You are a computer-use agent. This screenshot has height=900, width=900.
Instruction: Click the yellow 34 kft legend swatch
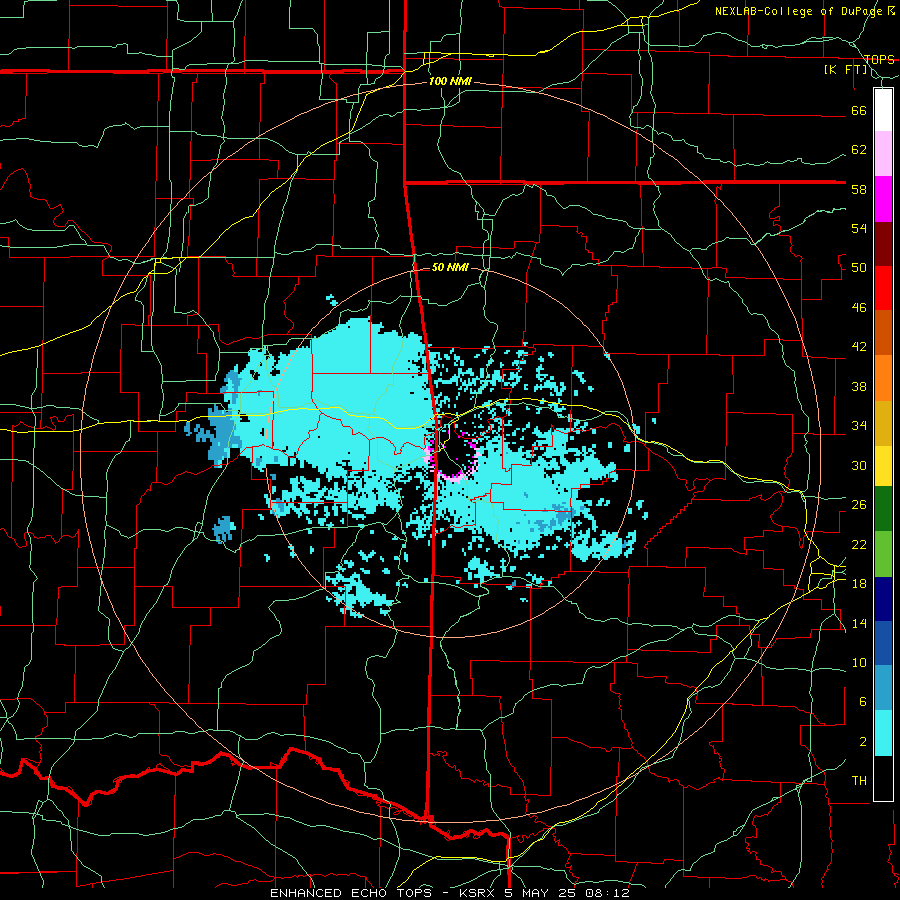(883, 466)
